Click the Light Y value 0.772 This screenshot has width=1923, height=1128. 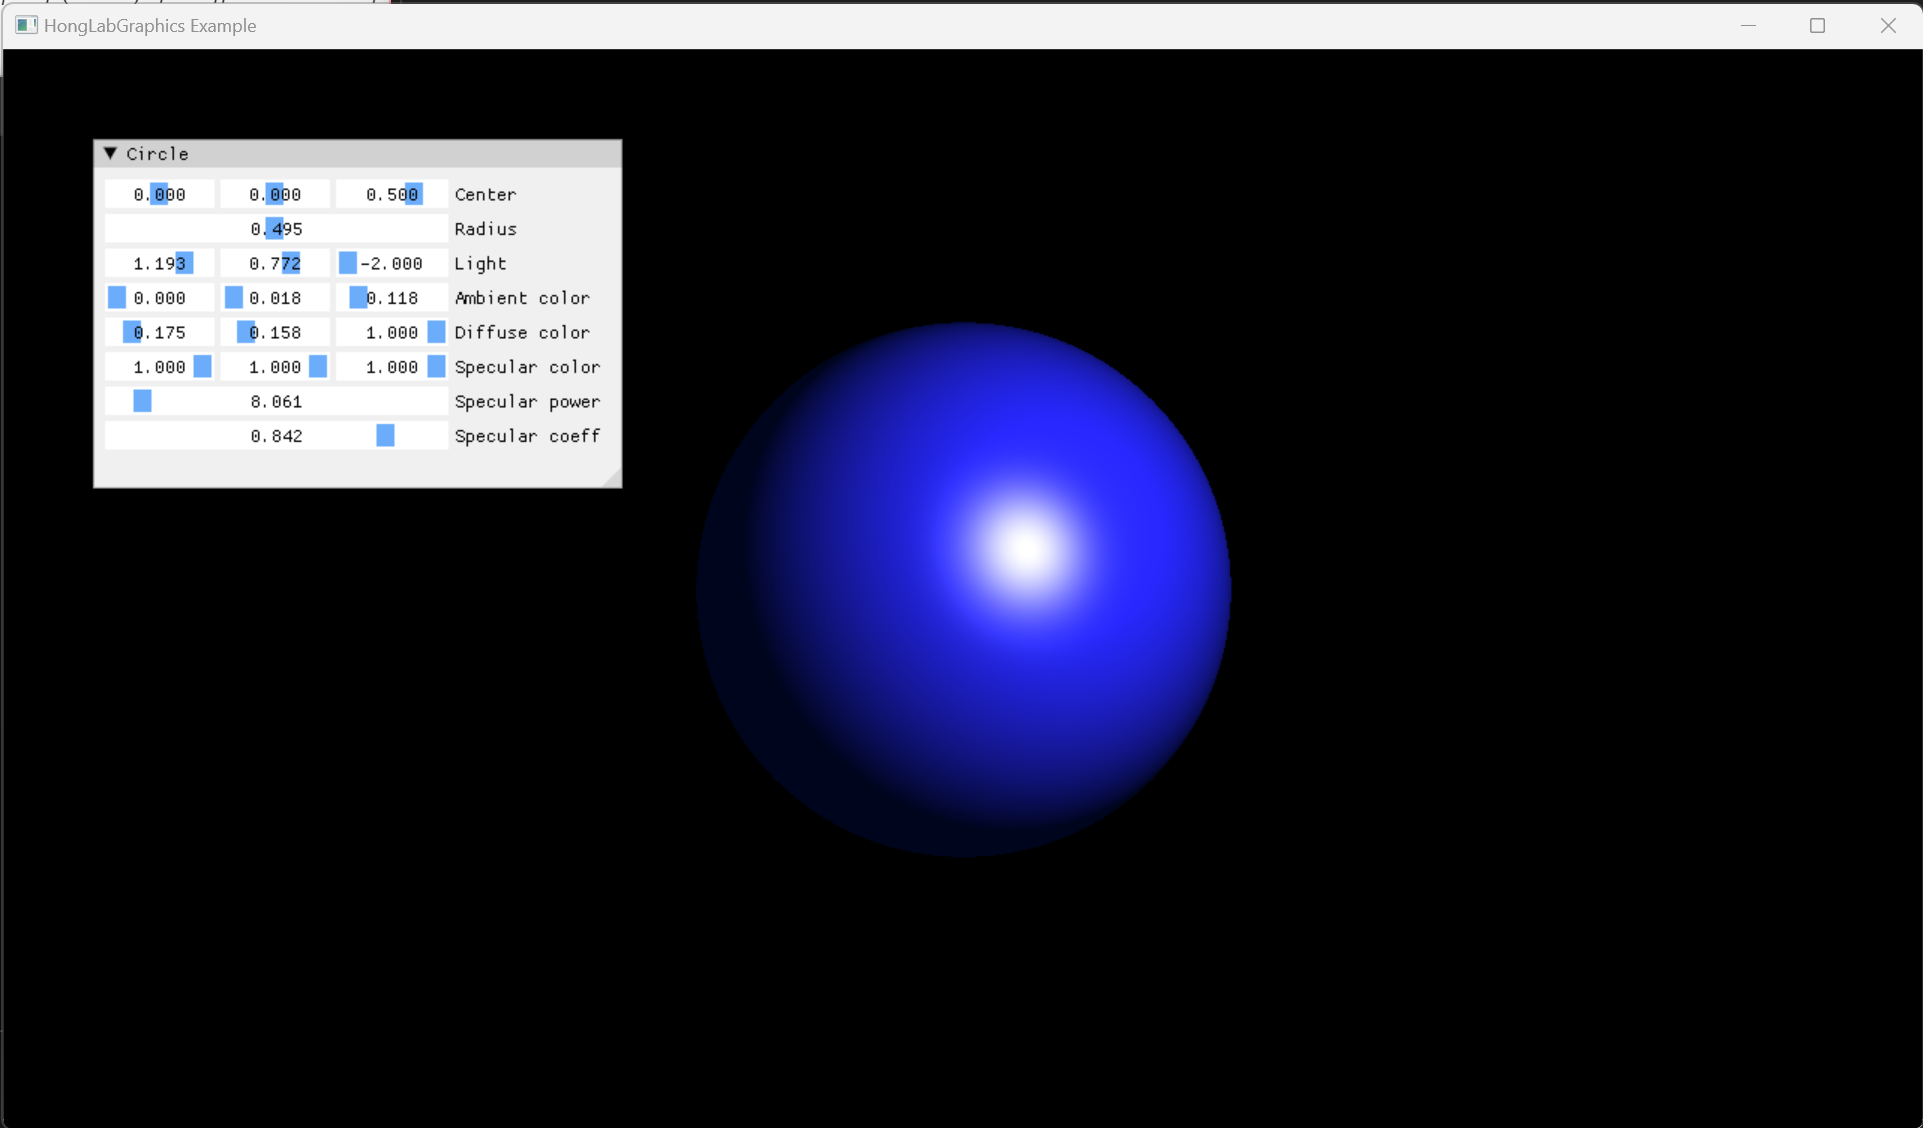[x=275, y=263]
